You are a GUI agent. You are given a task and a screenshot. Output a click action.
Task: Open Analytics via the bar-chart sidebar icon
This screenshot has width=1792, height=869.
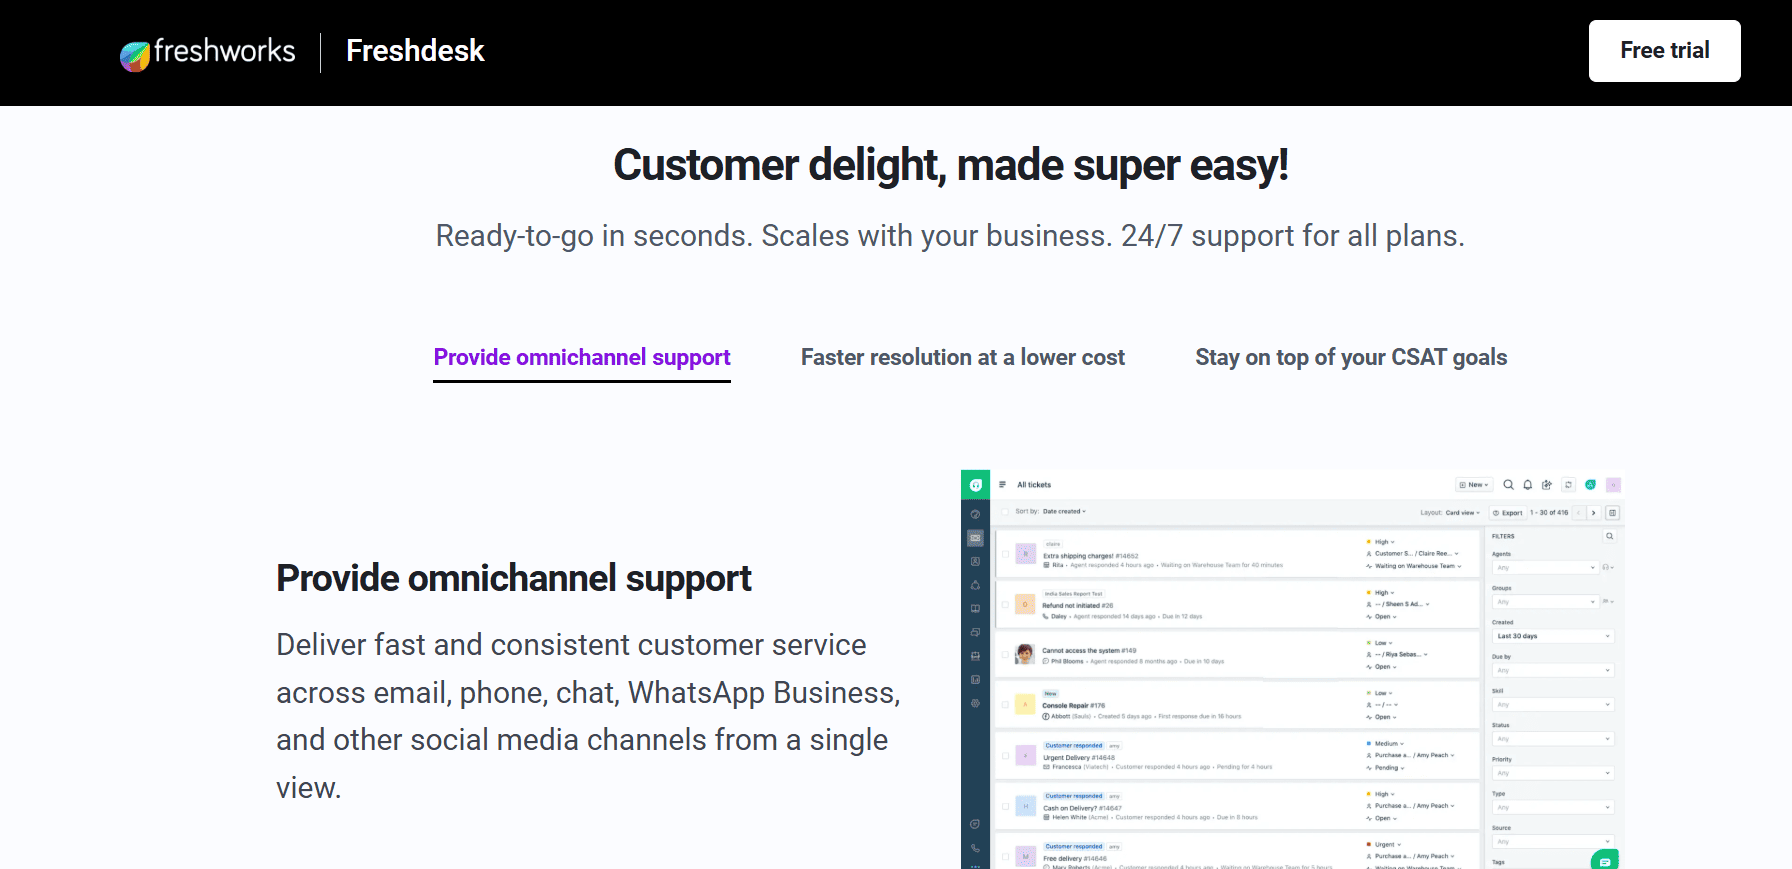pos(975,680)
